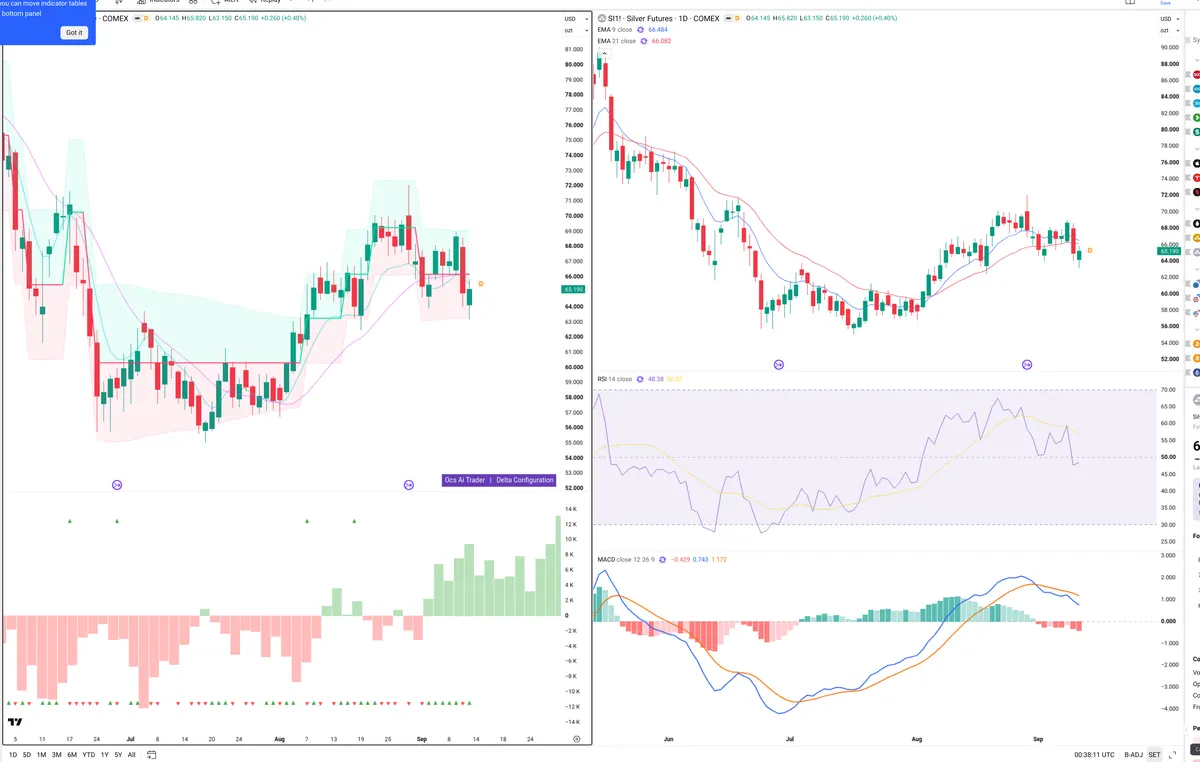1200x762 pixels.
Task: Click the RSI 14 close legend
Action: [x=615, y=379]
